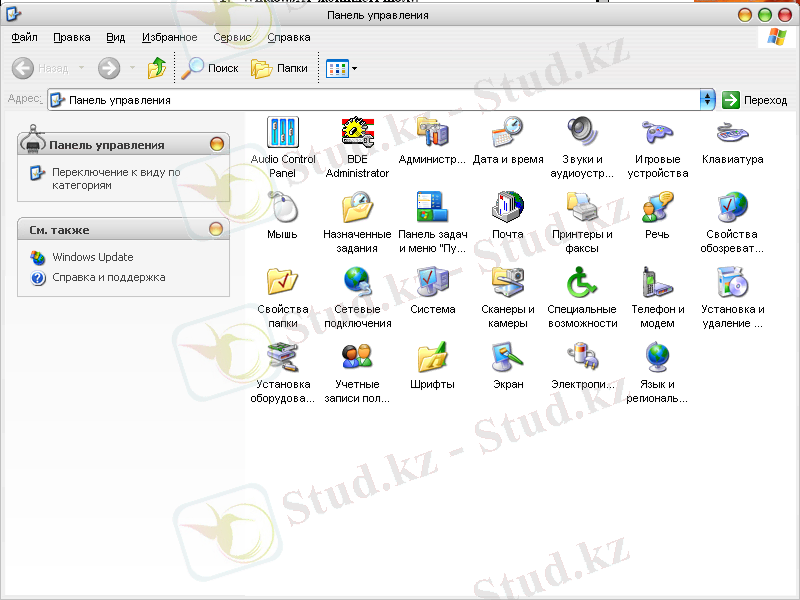Viewport: 800px width, 600px height.
Task: Open Справка и поддержка link
Action: click(x=109, y=278)
